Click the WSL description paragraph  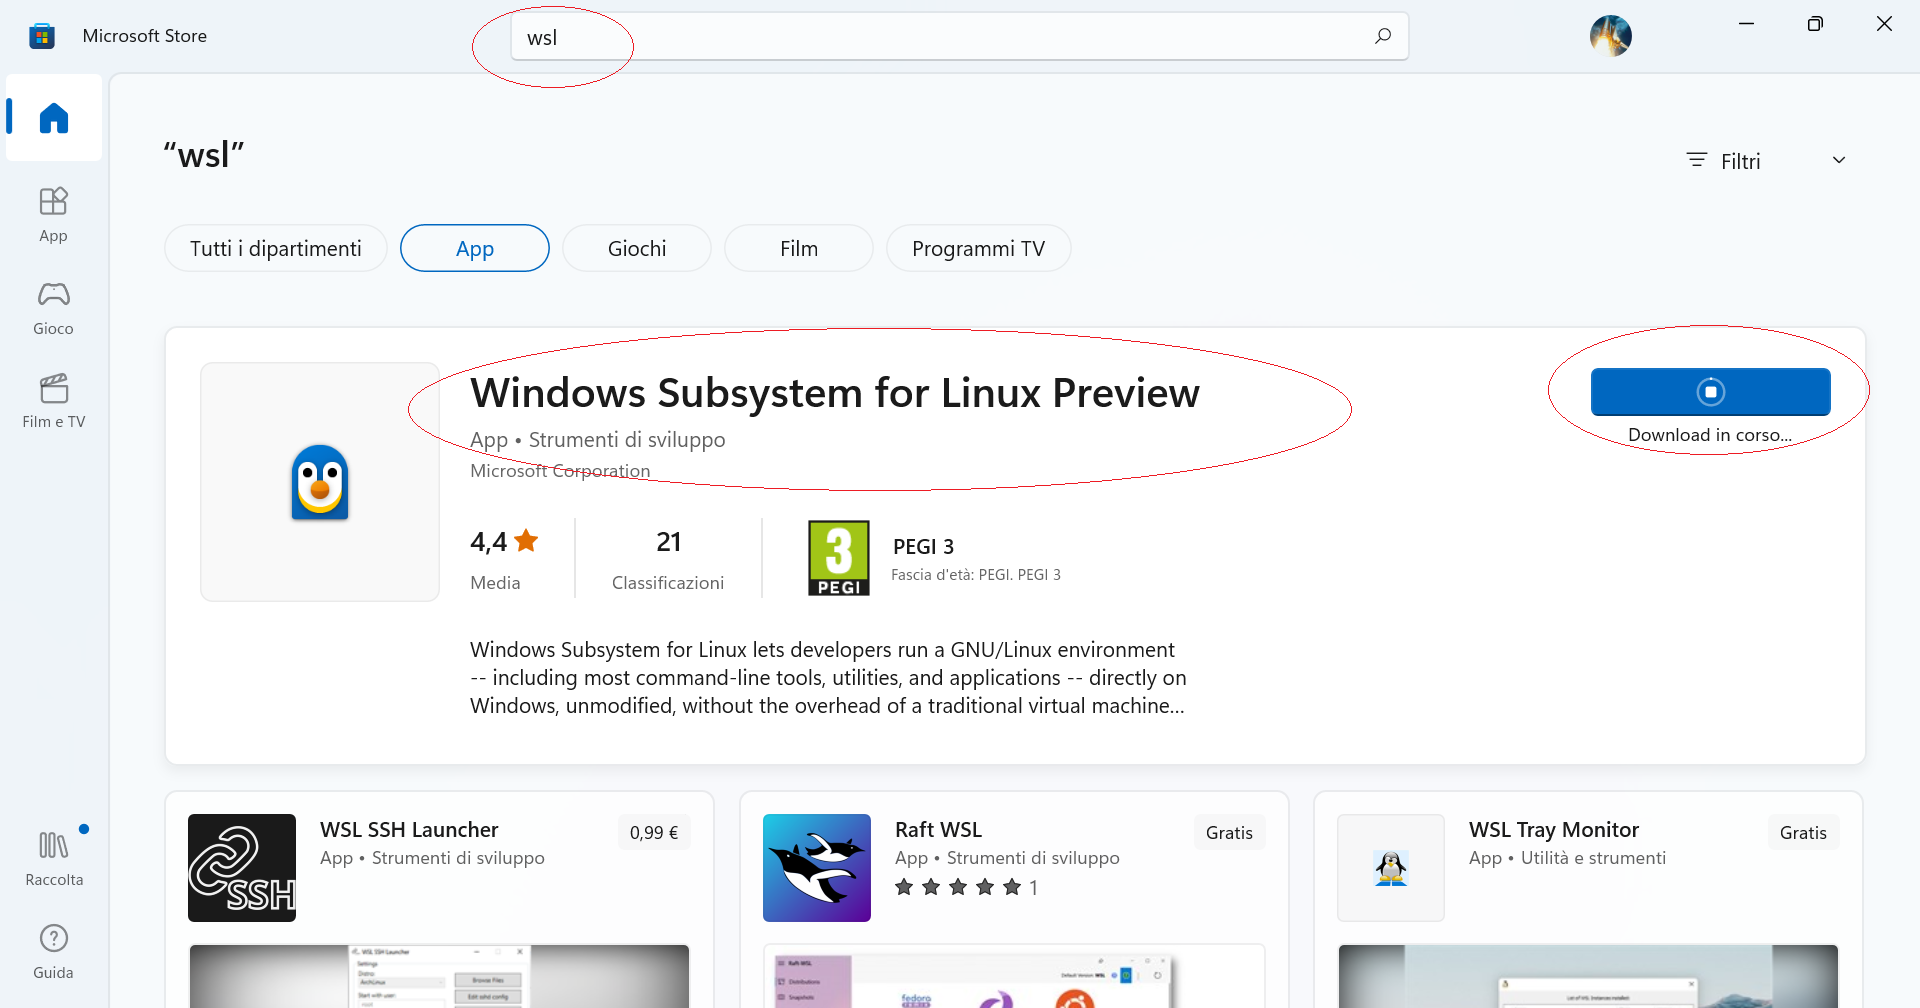tap(828, 678)
